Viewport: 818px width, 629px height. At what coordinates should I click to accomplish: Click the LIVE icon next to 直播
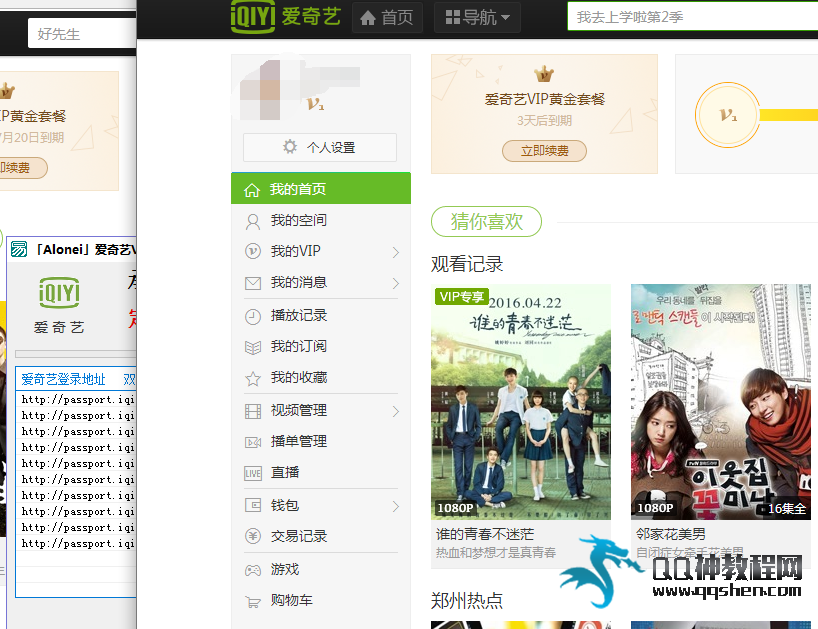253,474
